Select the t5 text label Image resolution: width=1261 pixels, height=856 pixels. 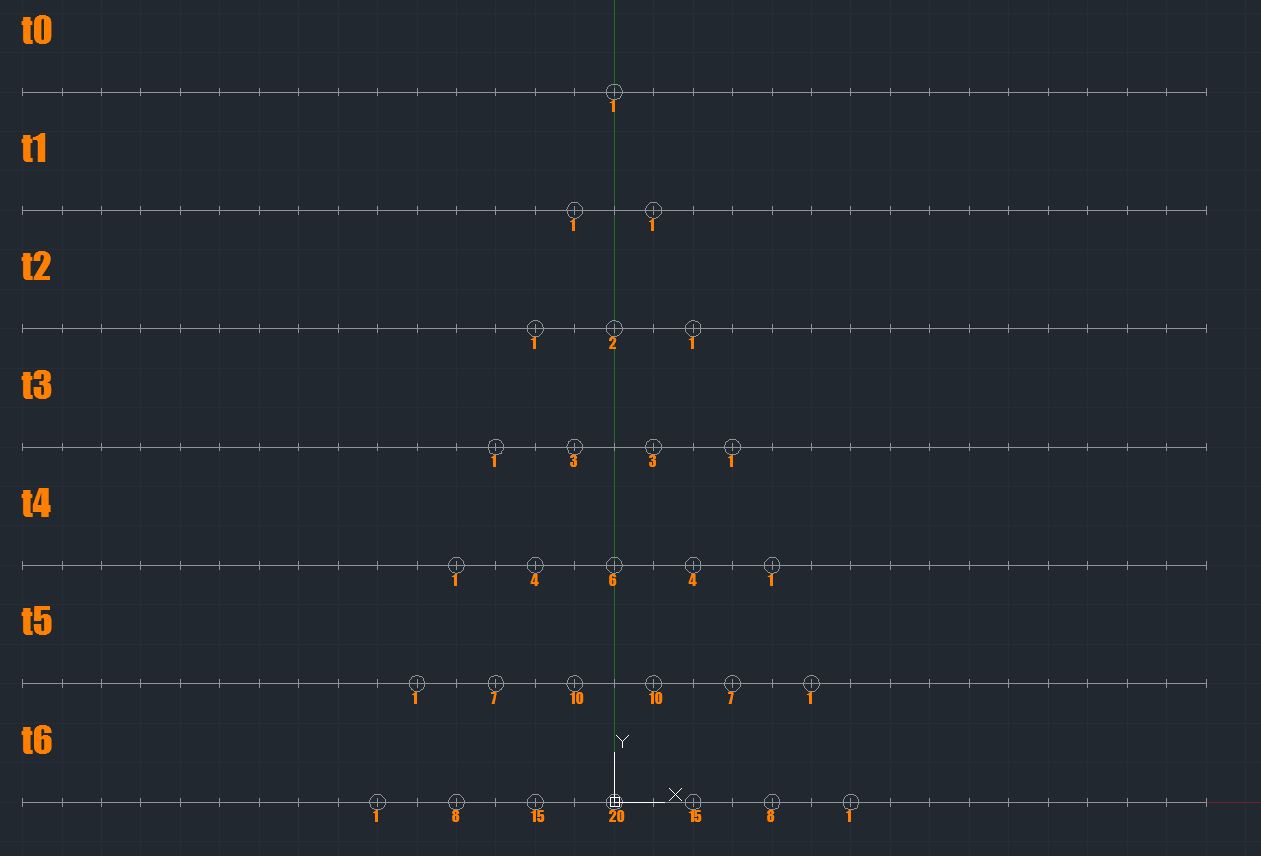click(36, 622)
